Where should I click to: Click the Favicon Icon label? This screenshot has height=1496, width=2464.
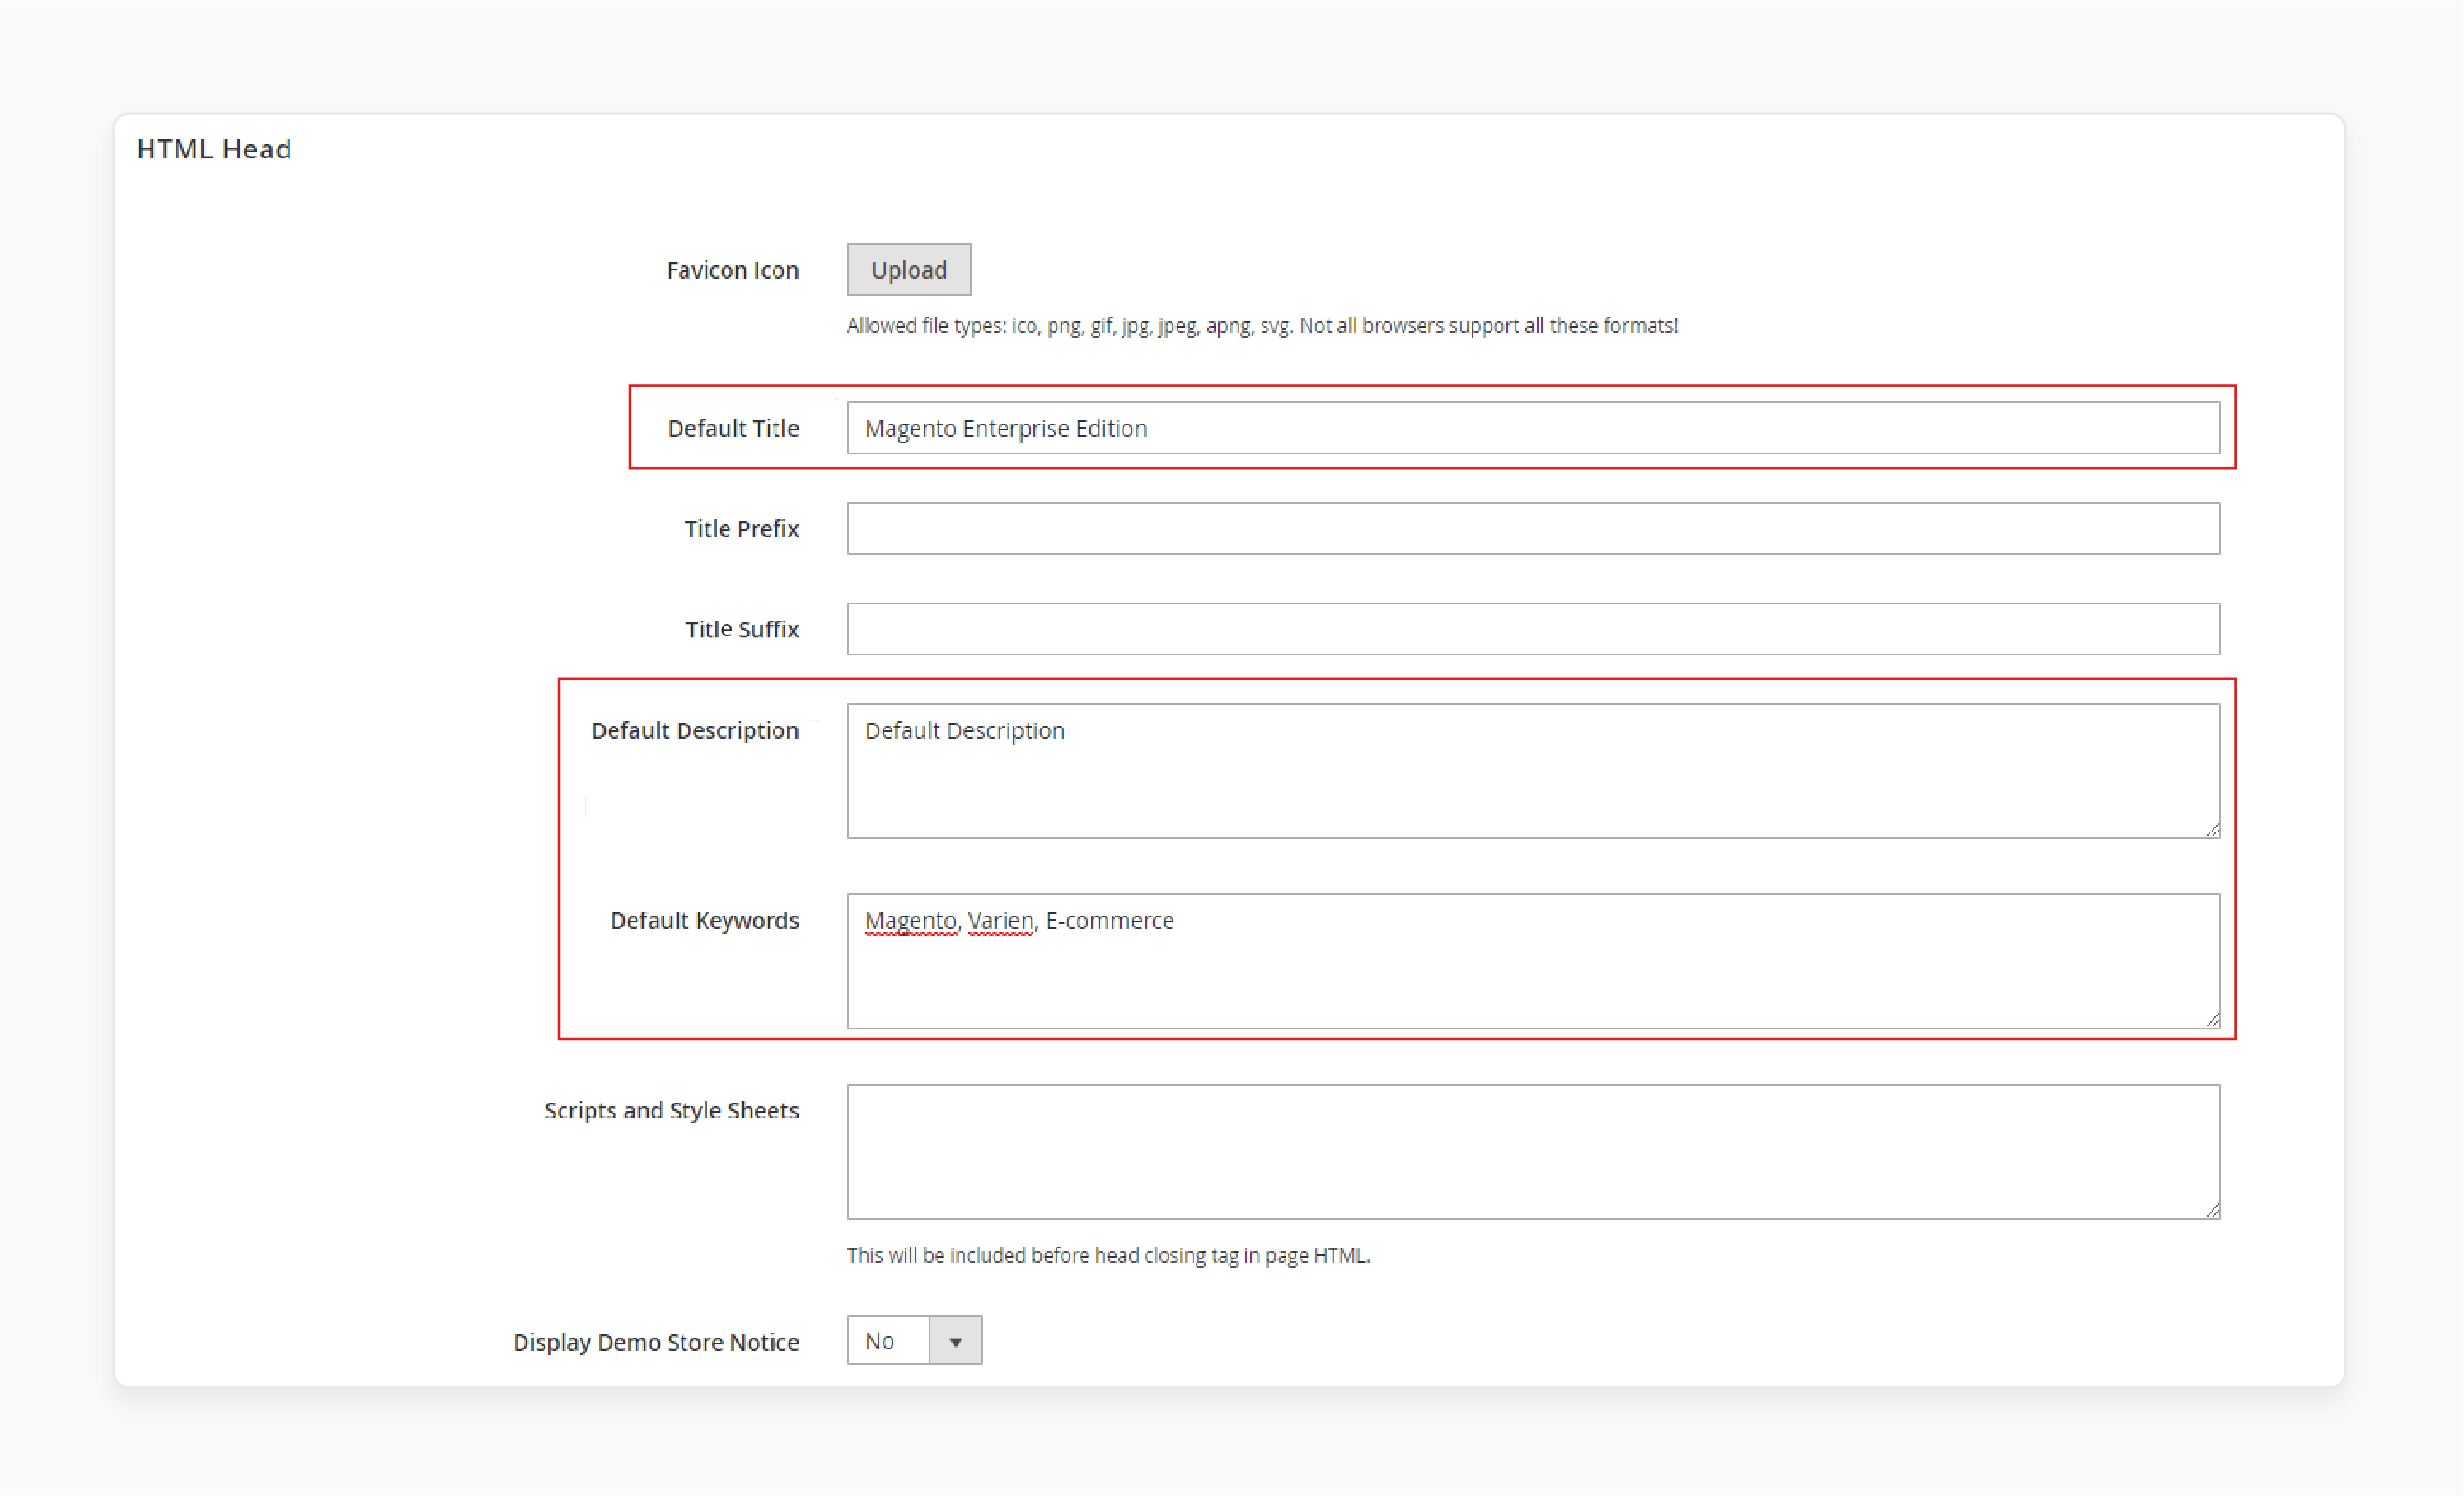tap(733, 270)
